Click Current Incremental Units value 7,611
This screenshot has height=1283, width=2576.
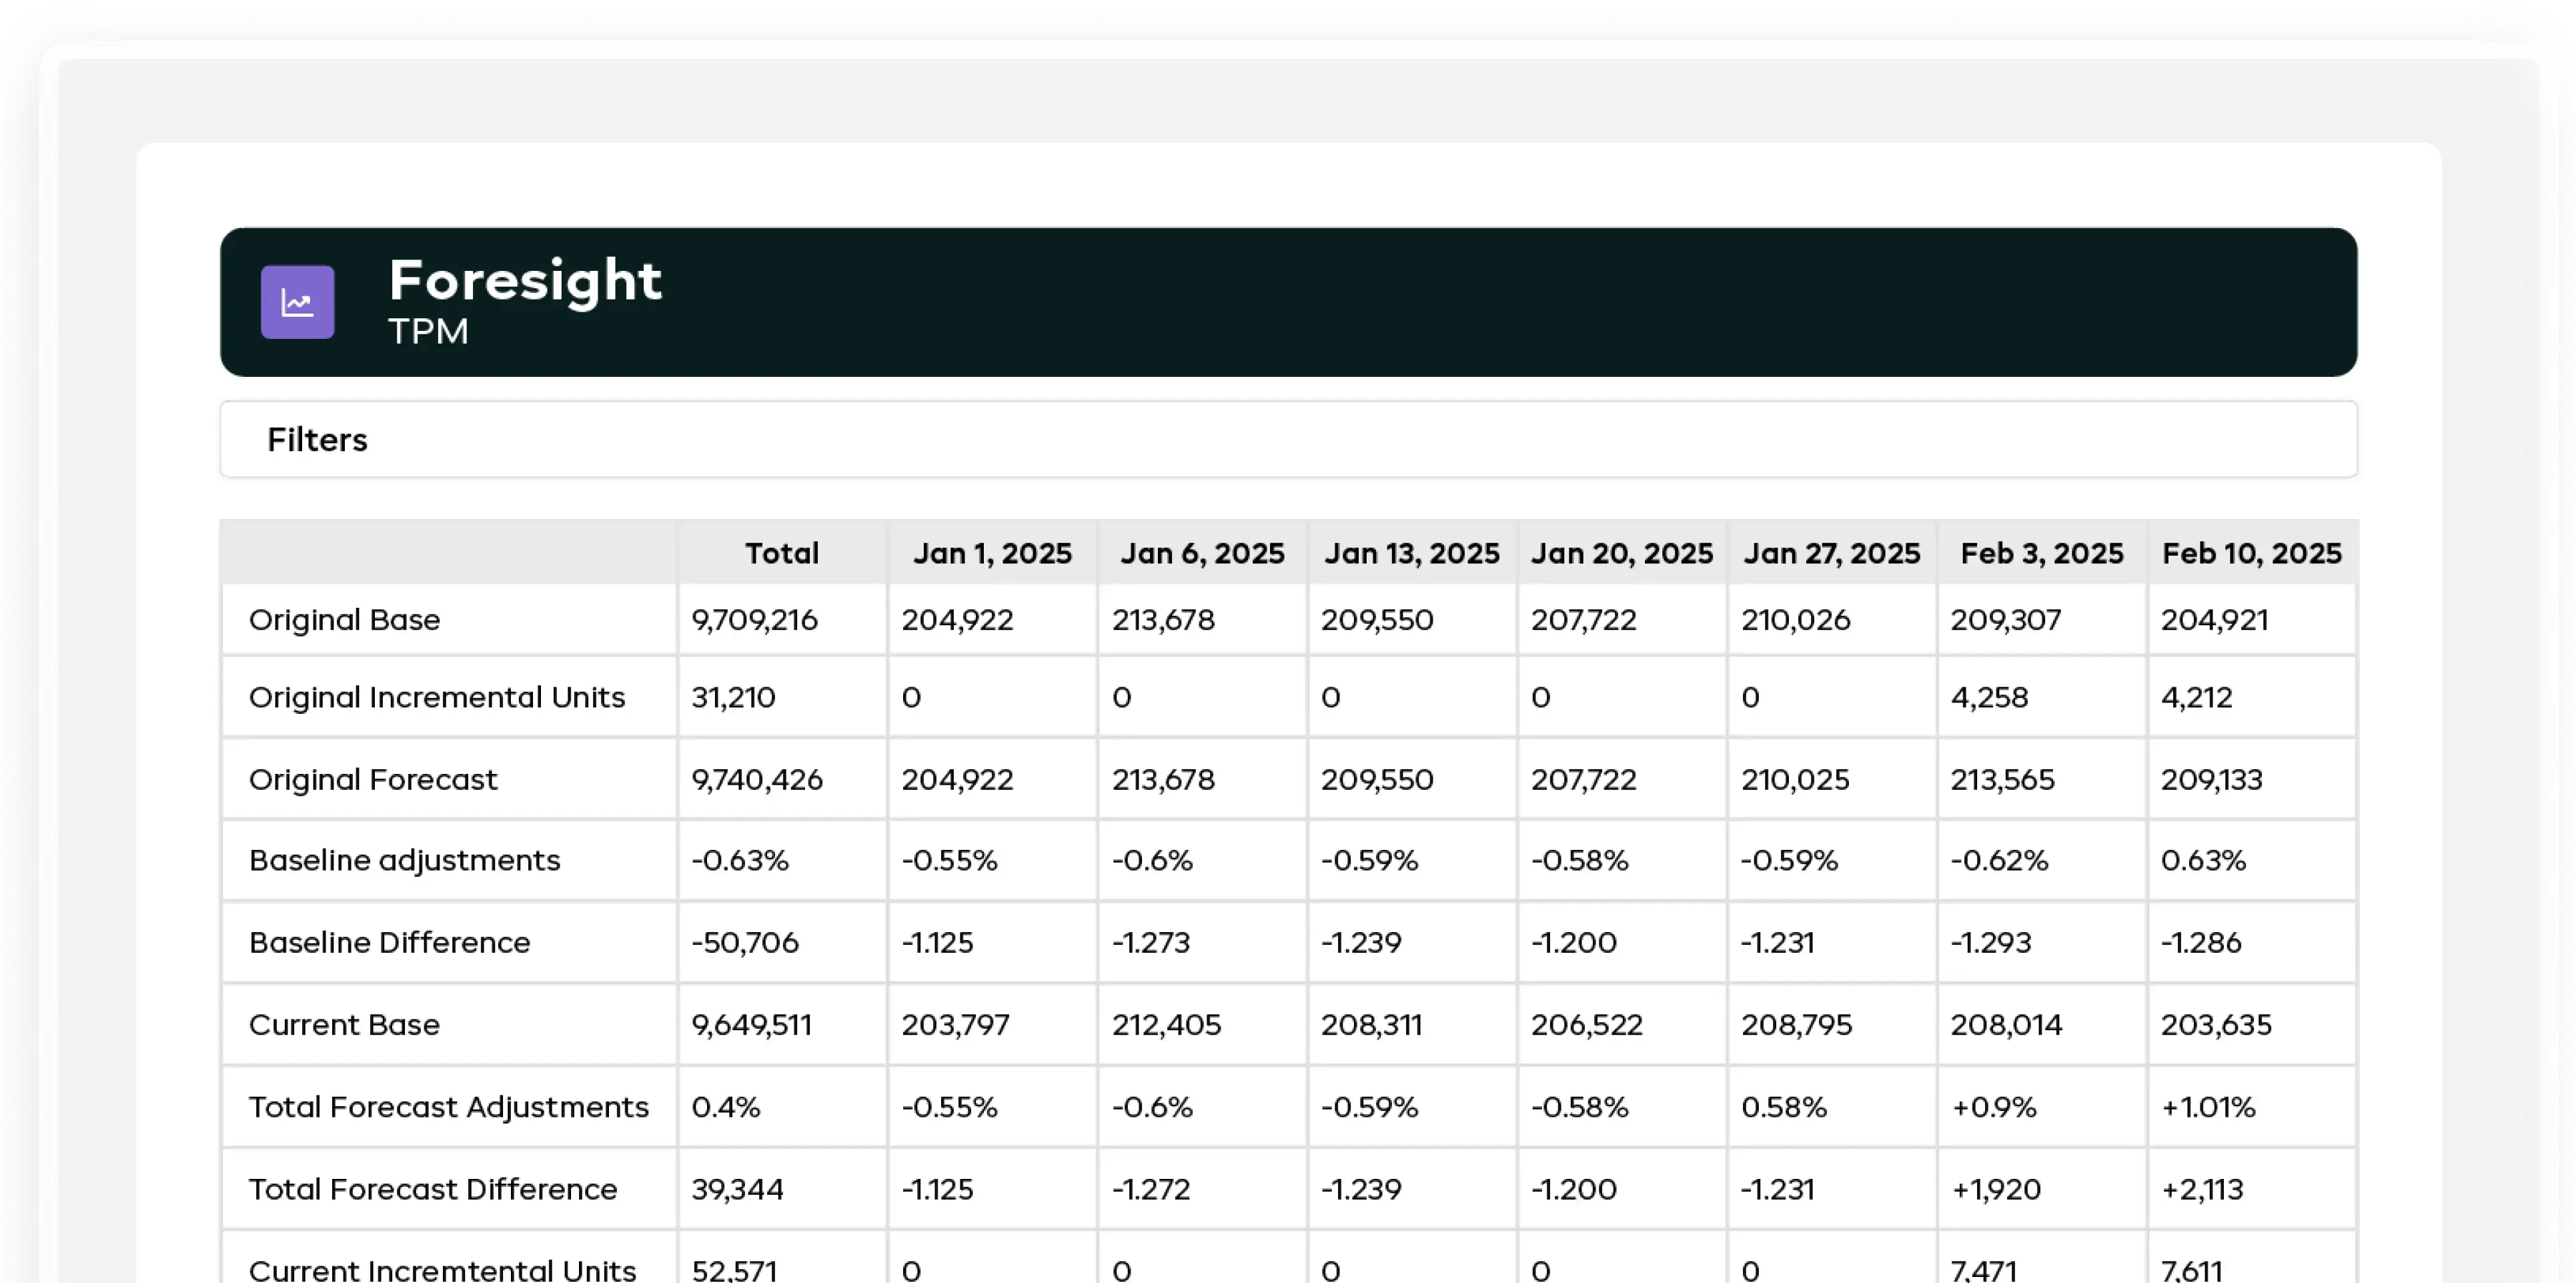tap(2192, 1270)
